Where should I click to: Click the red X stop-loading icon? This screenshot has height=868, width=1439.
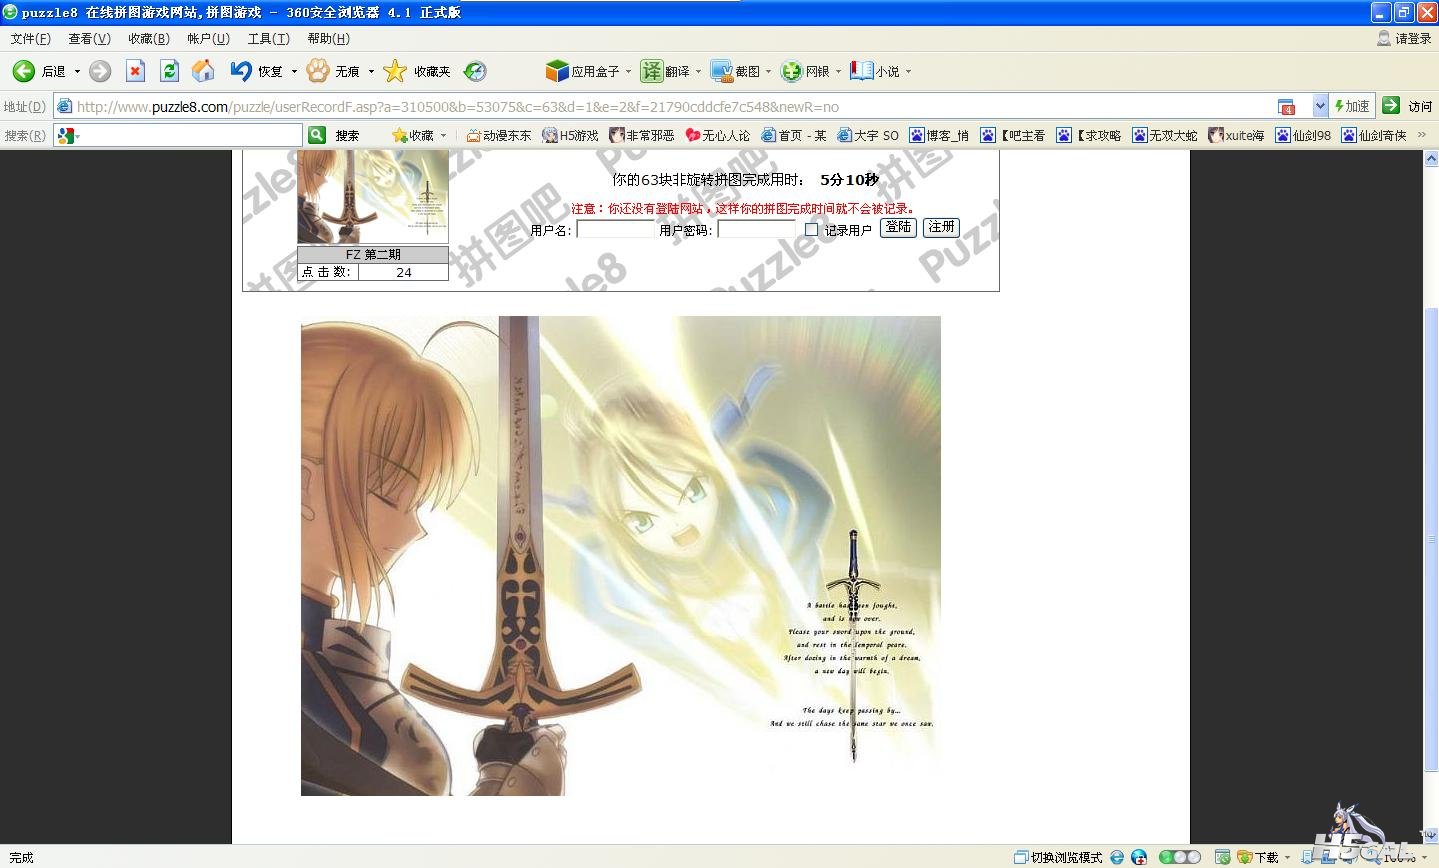pyautogui.click(x=135, y=71)
